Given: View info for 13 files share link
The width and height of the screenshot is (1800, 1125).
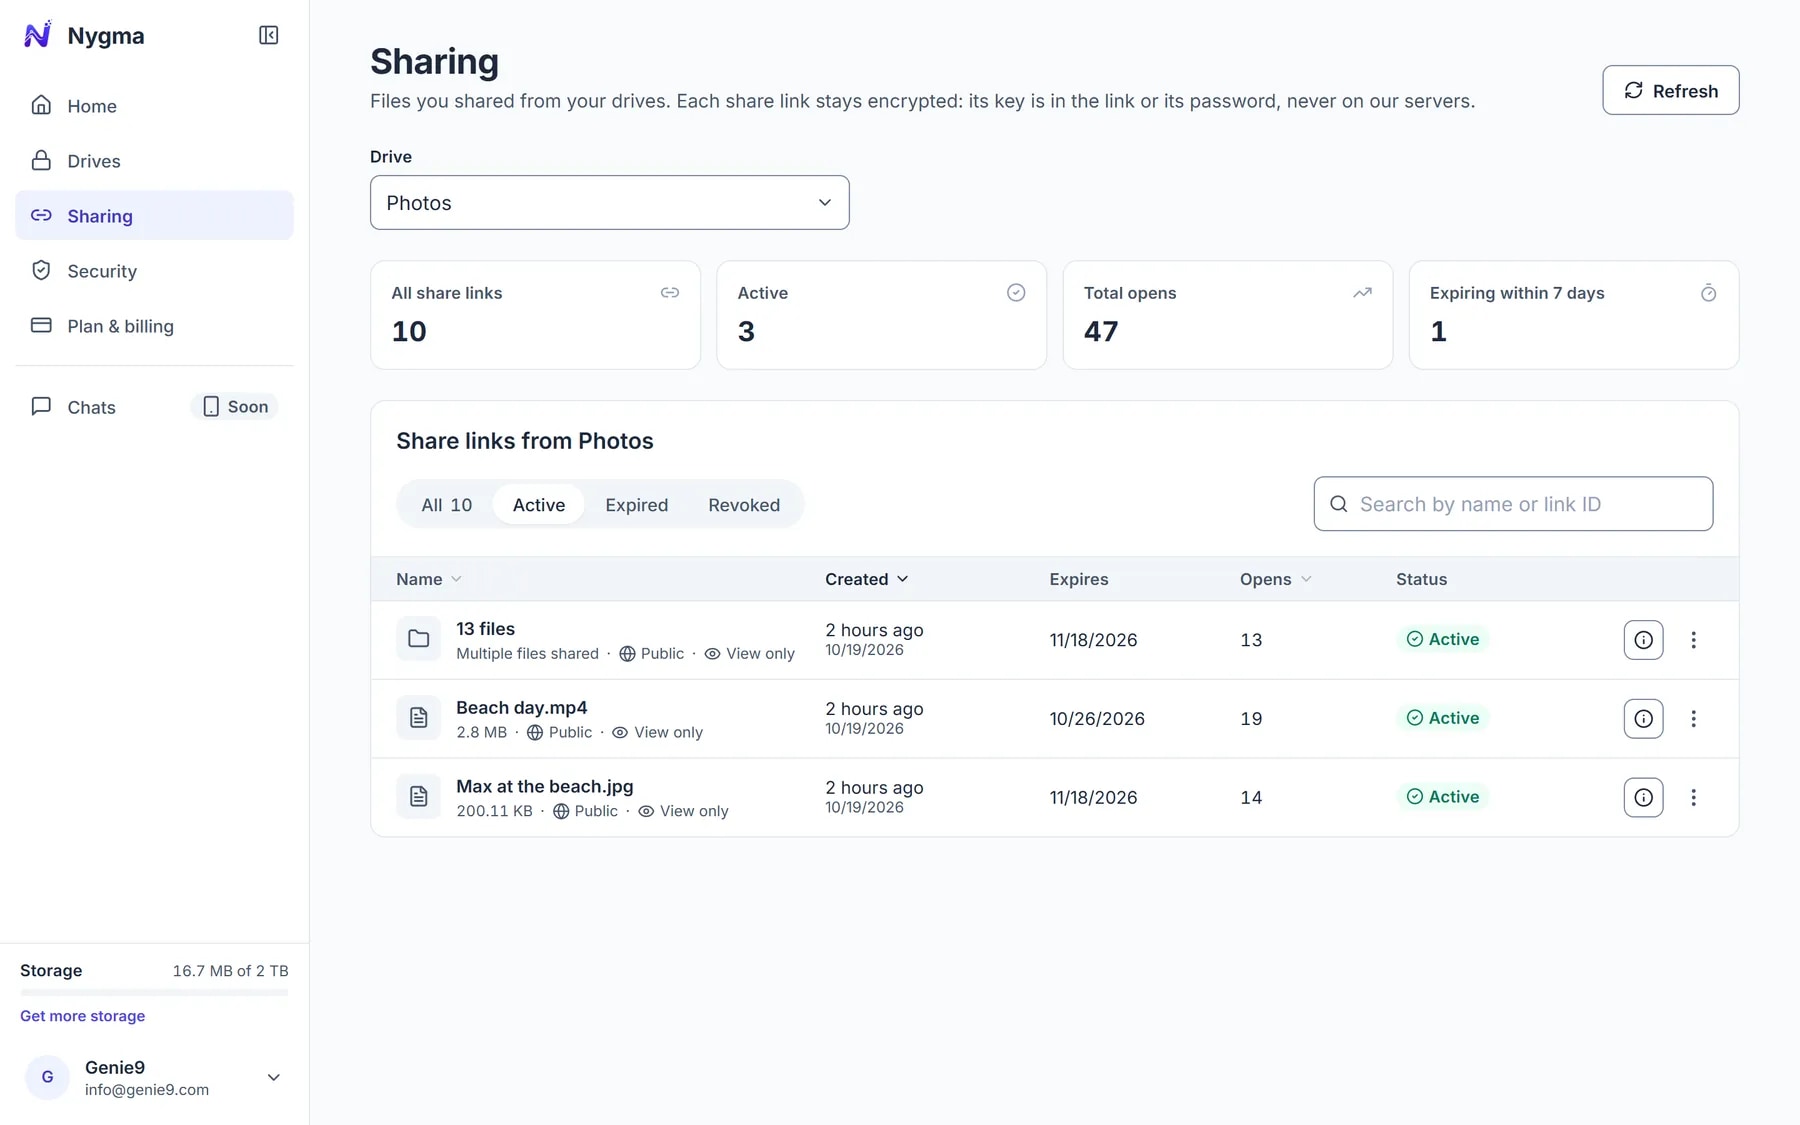Looking at the screenshot, I should pos(1643,640).
